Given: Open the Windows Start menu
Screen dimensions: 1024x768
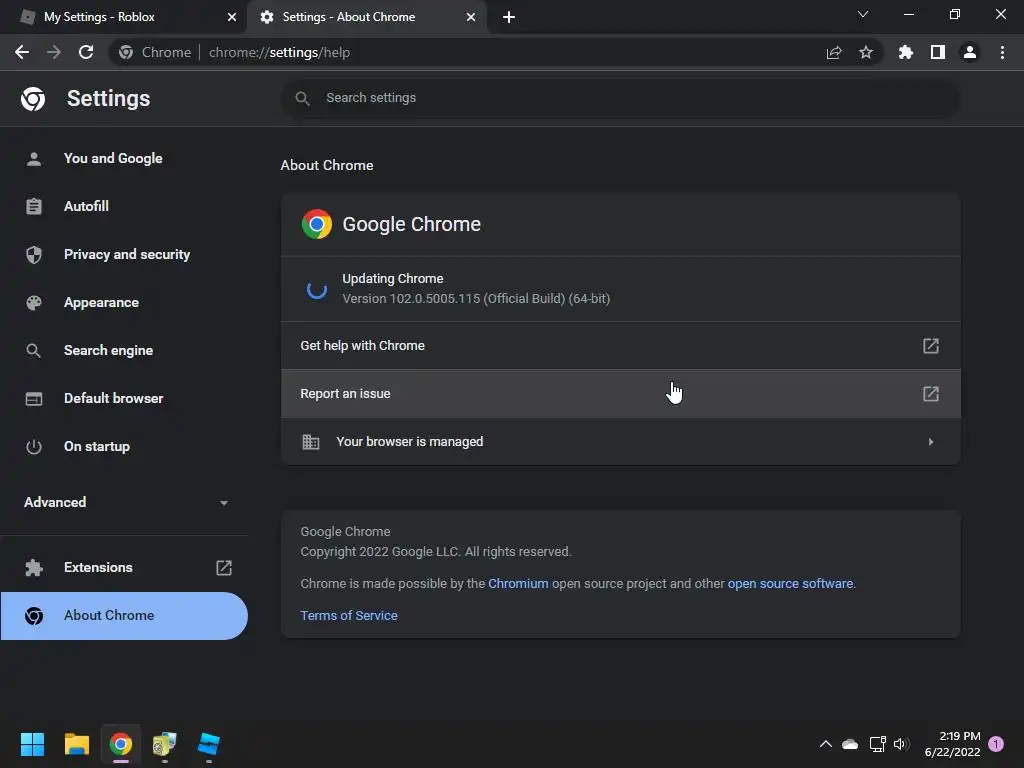Looking at the screenshot, I should pyautogui.click(x=32, y=744).
